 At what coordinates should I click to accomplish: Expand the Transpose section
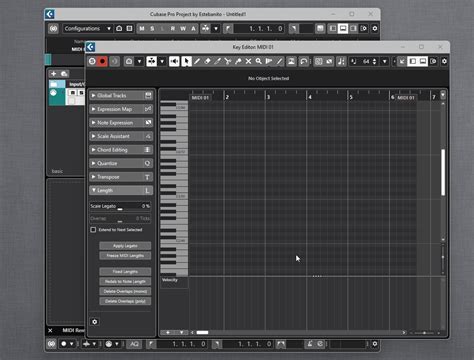(121, 177)
